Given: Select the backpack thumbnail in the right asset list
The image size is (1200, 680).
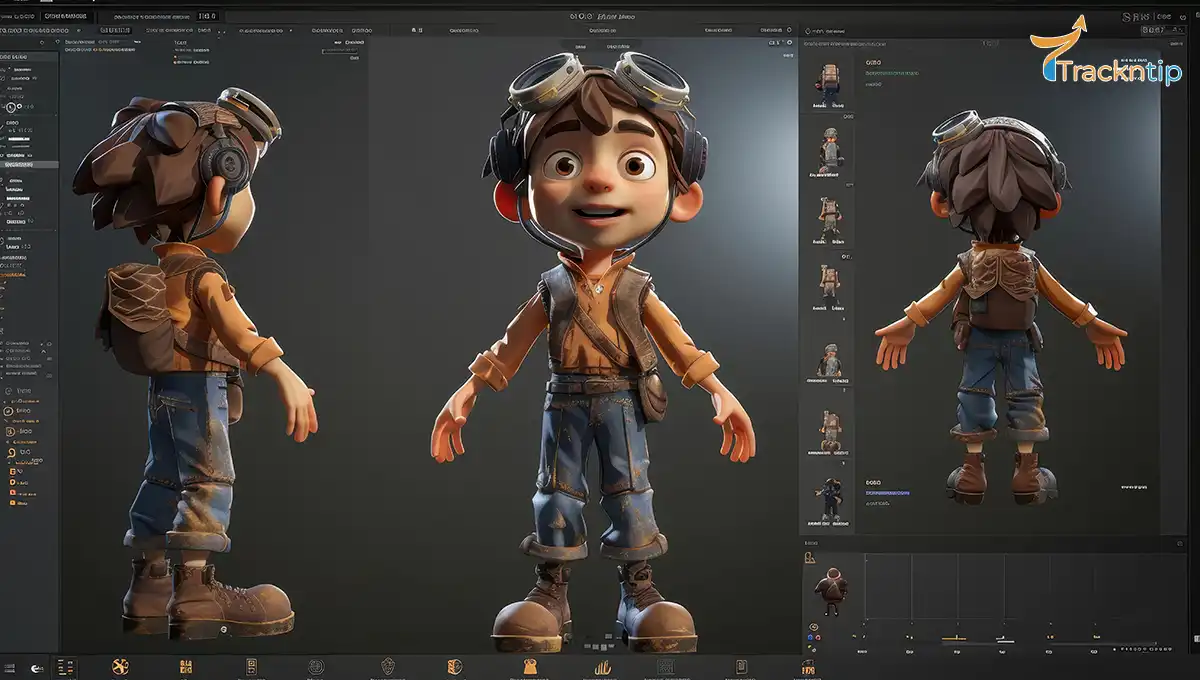Looking at the screenshot, I should [x=828, y=80].
